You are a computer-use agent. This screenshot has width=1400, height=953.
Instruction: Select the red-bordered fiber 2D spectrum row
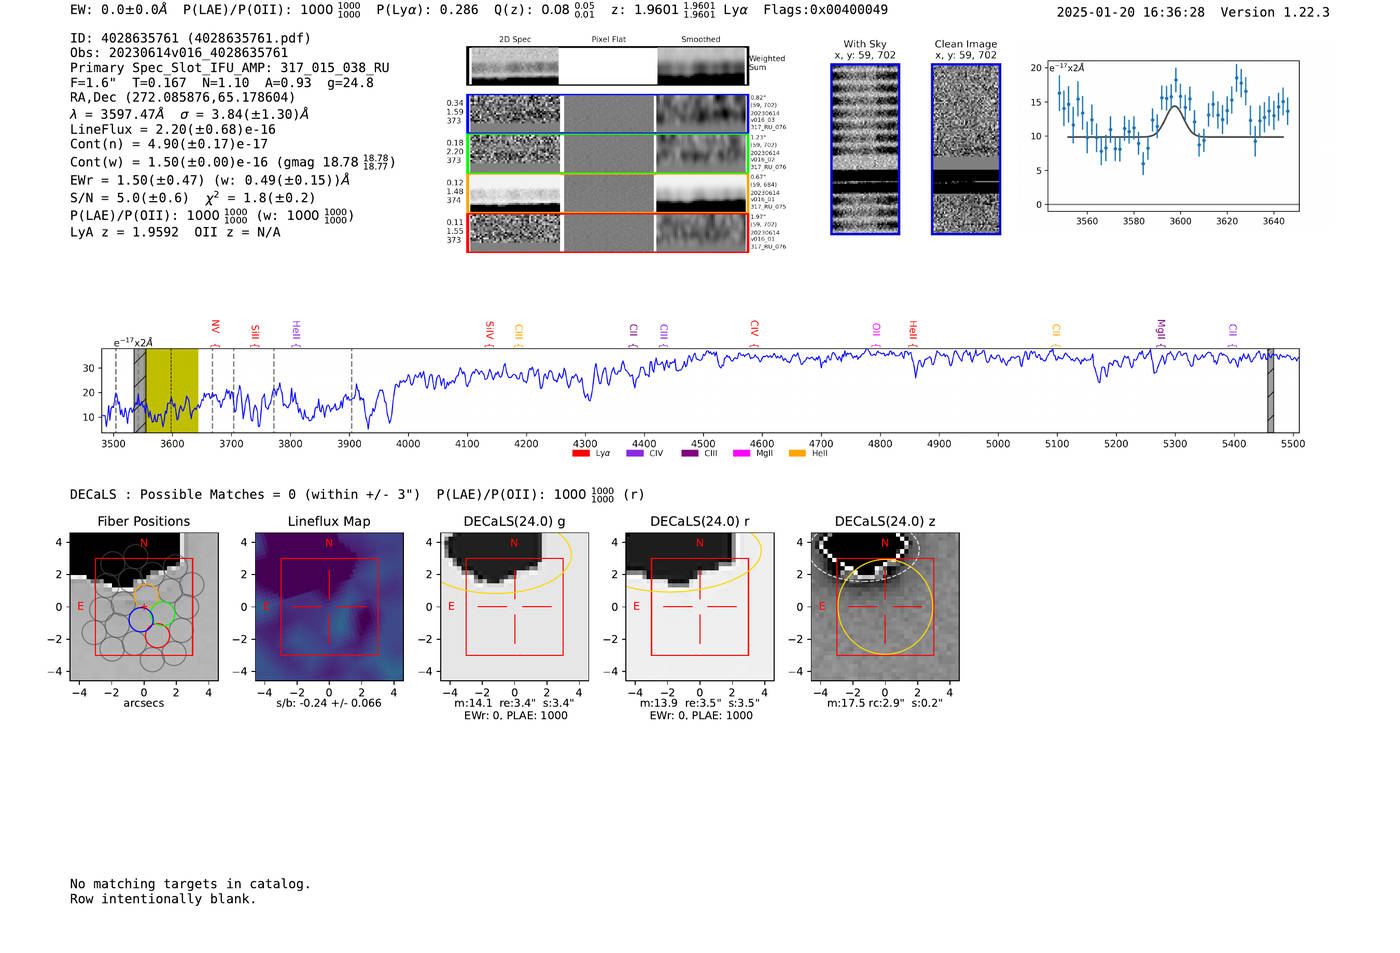click(x=608, y=232)
